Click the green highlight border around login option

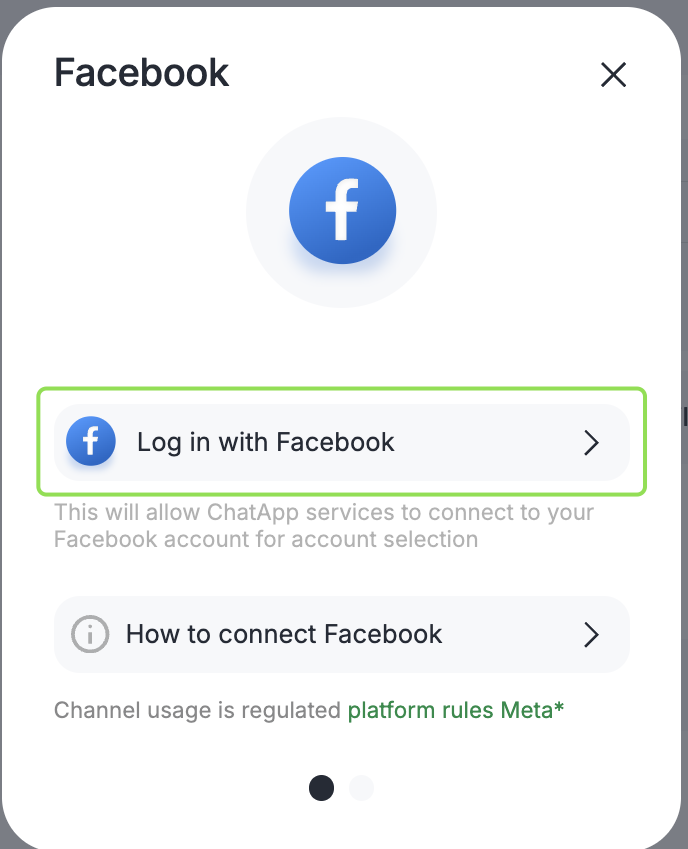click(x=342, y=389)
